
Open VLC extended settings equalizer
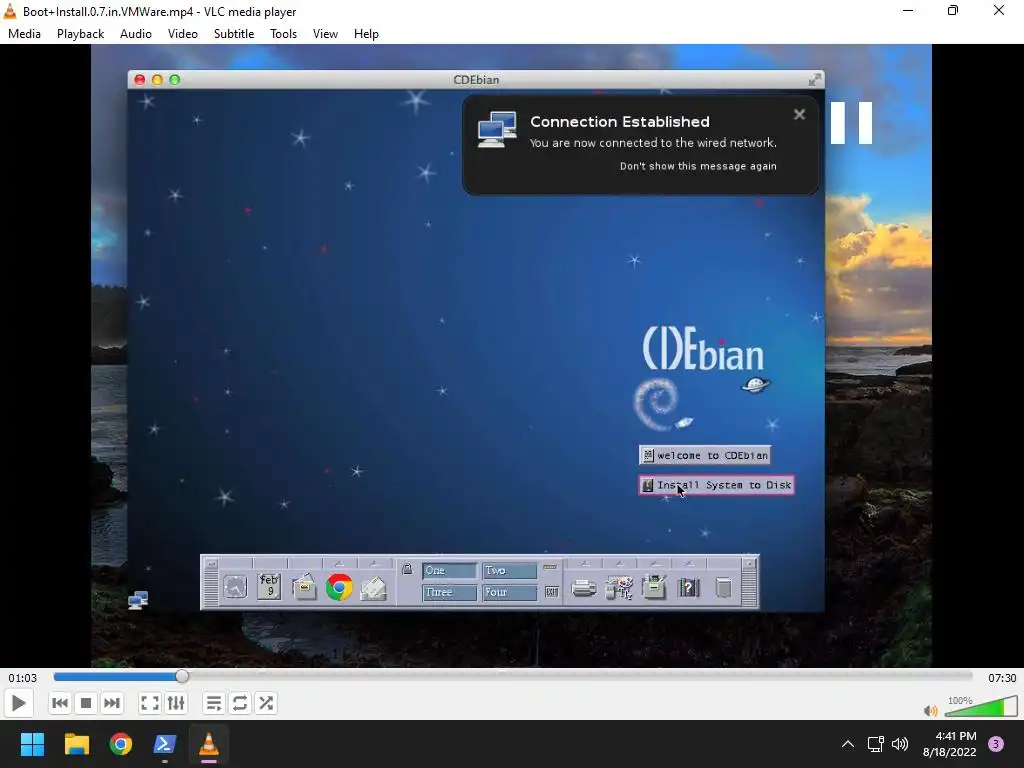coord(176,703)
